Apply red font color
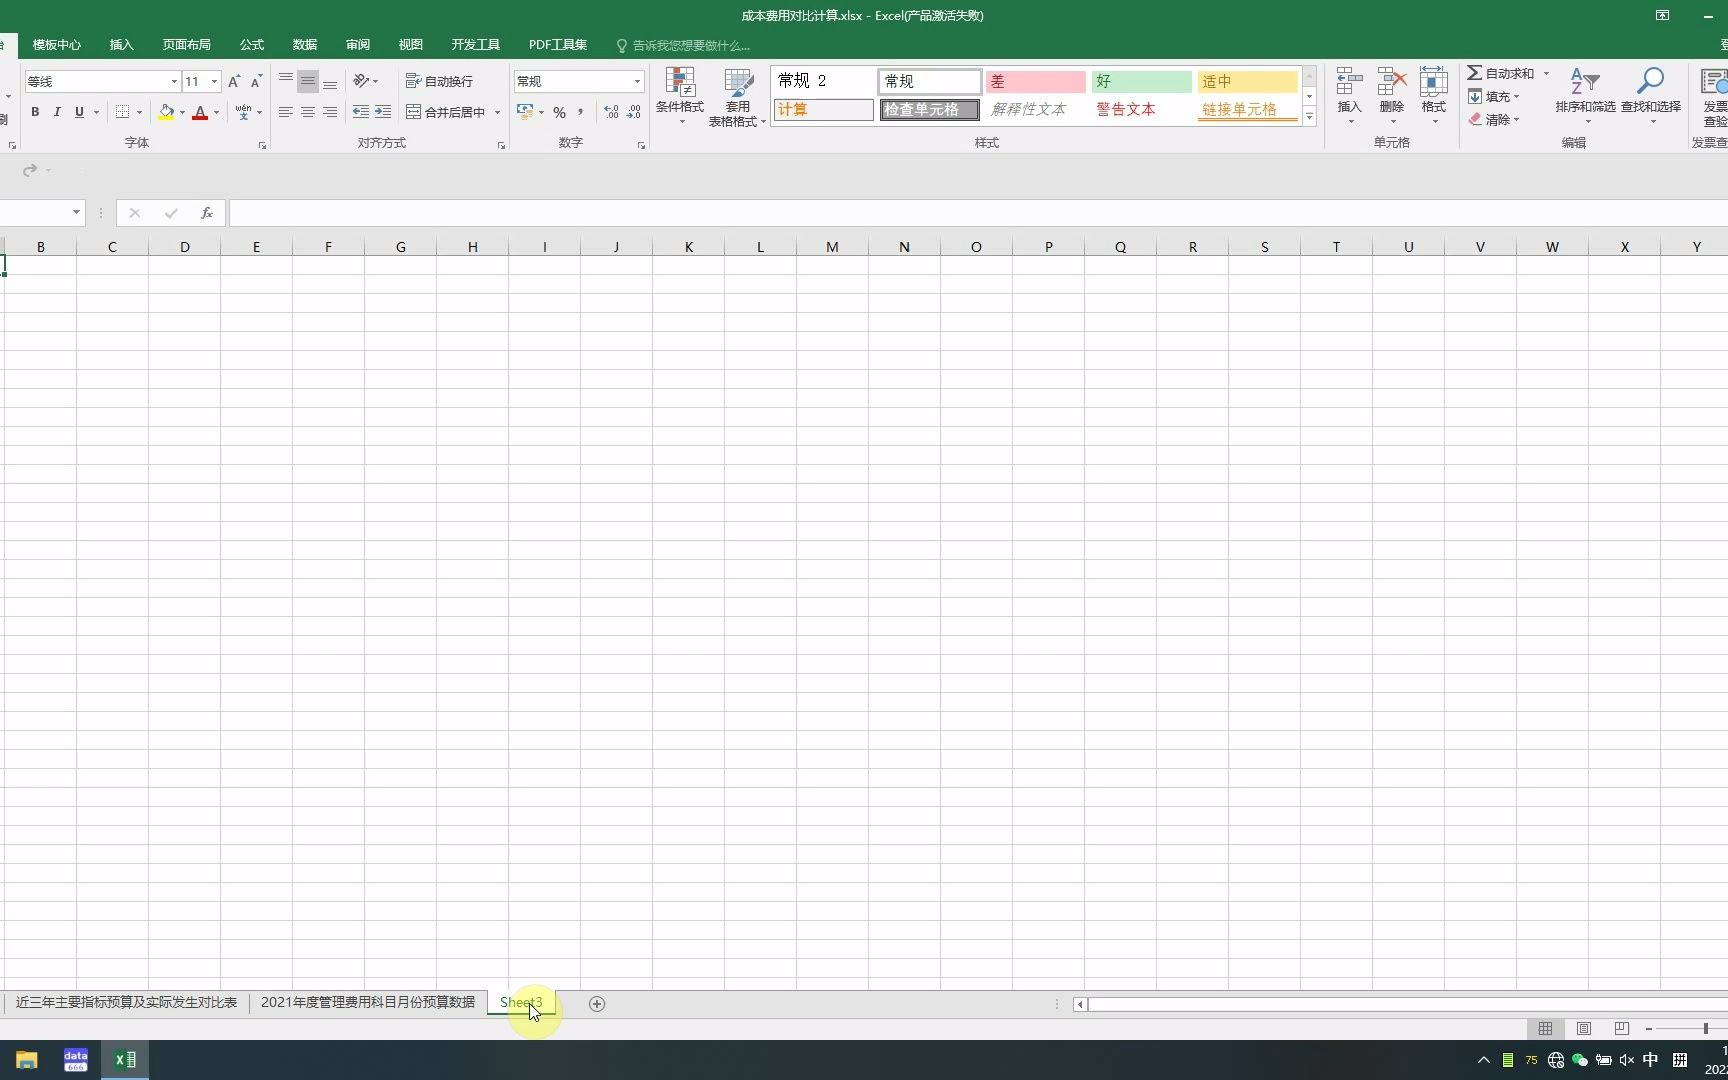The image size is (1728, 1080). click(200, 112)
